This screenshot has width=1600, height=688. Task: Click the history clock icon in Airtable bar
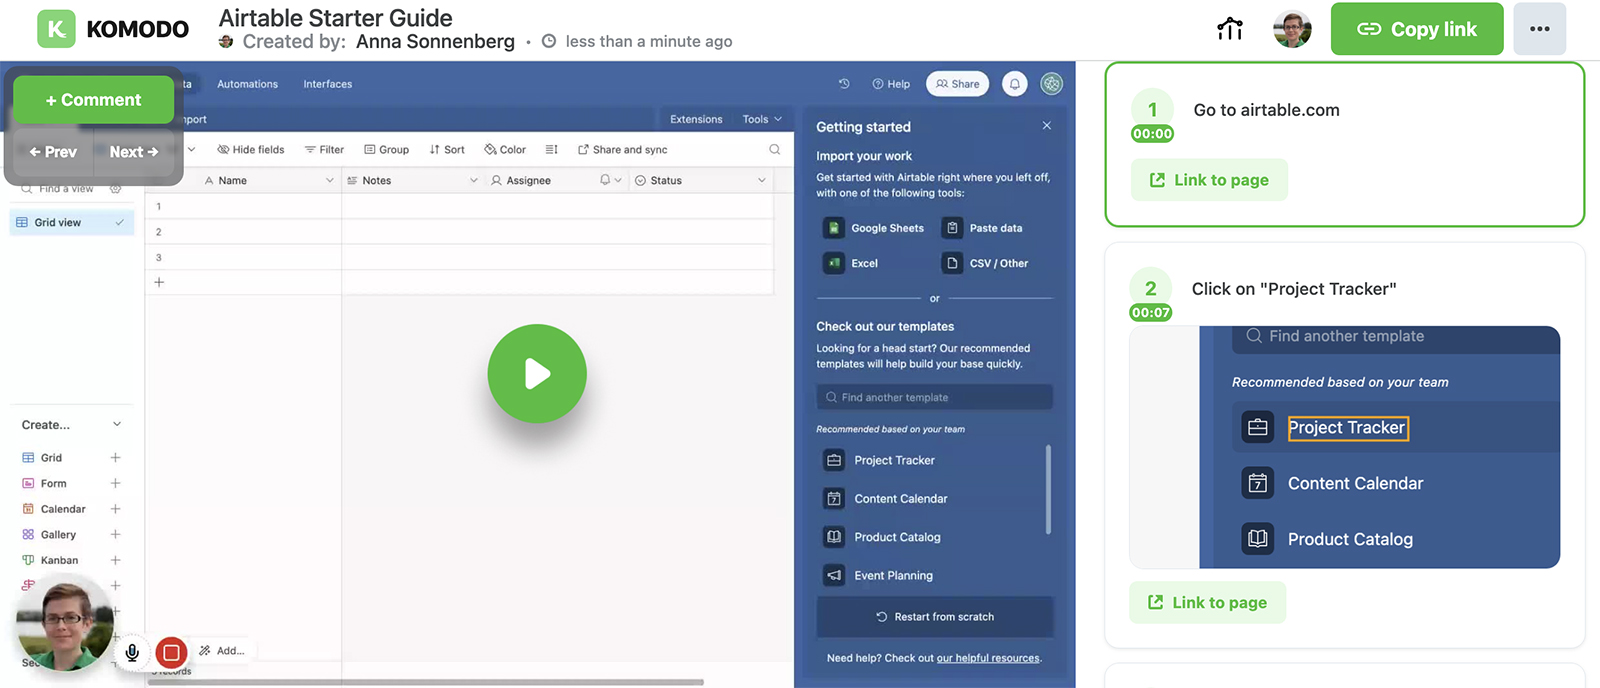844,84
